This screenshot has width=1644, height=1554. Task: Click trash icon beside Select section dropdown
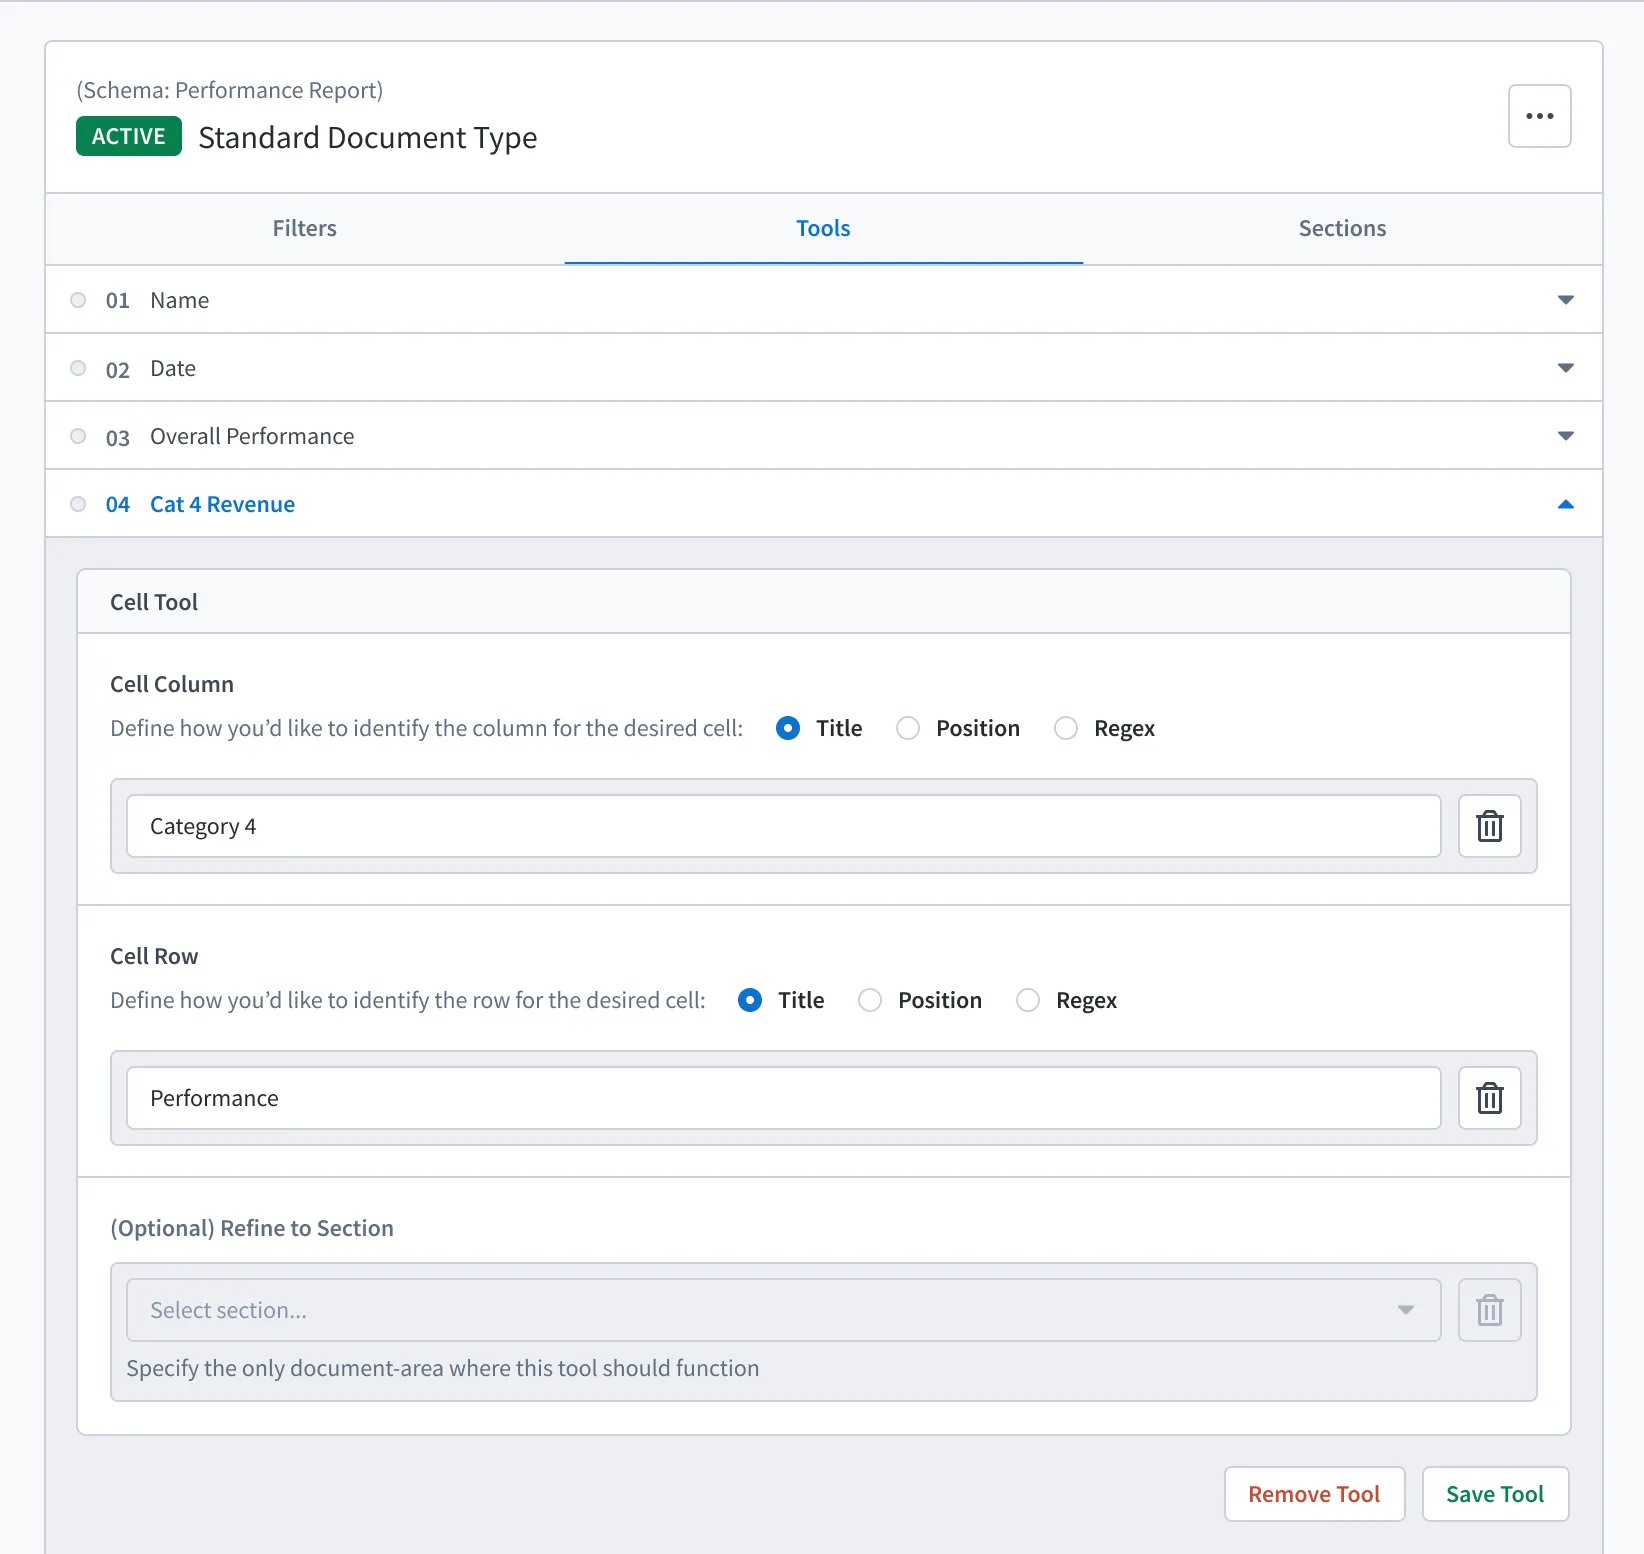click(1489, 1310)
